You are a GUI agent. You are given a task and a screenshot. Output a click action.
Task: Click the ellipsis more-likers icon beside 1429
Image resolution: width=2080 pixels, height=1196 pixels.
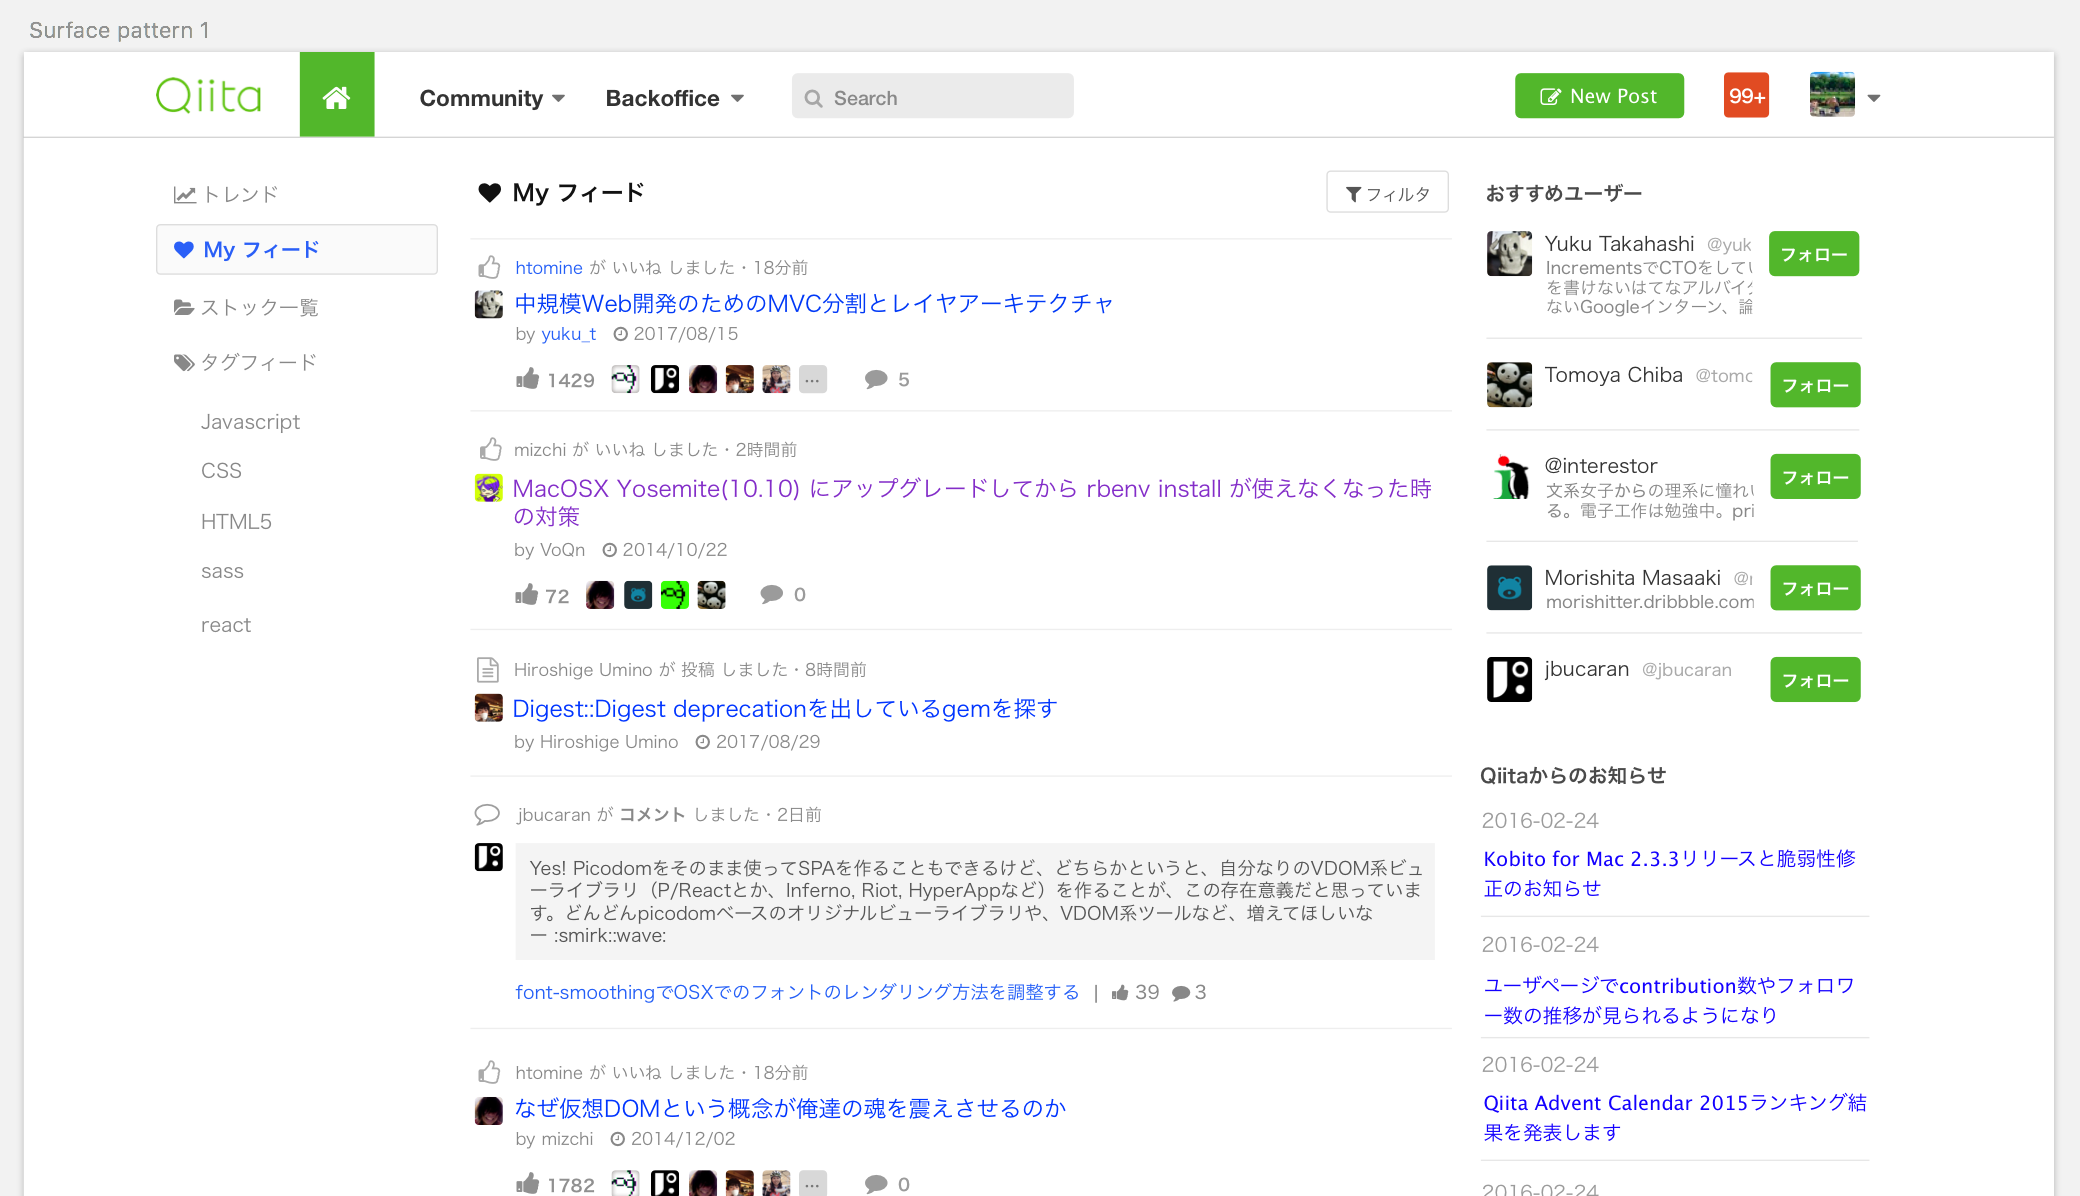(x=812, y=379)
